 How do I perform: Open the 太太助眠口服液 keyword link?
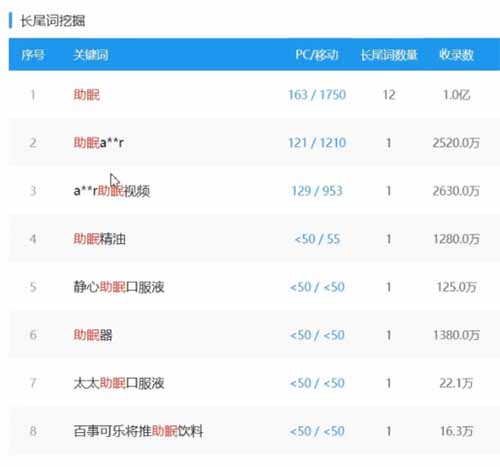coord(119,383)
